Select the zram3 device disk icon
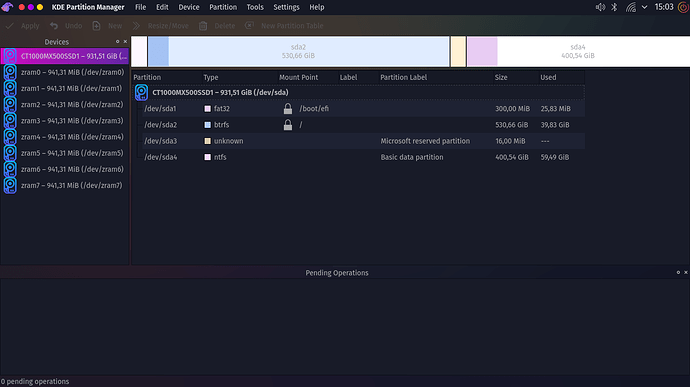Image resolution: width=690 pixels, height=387 pixels. (10, 121)
